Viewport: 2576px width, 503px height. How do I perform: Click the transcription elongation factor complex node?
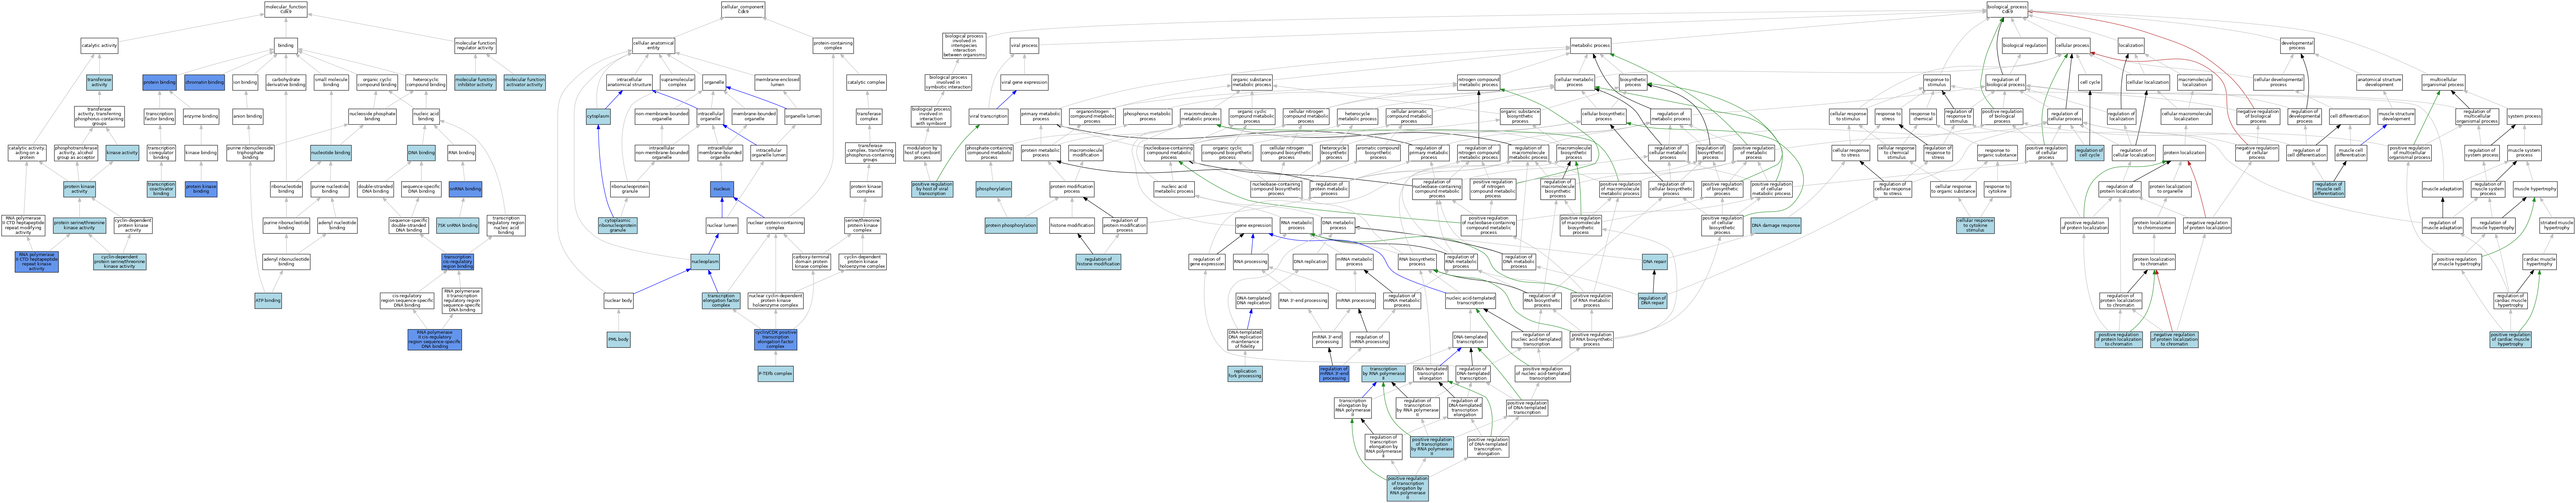tap(721, 300)
